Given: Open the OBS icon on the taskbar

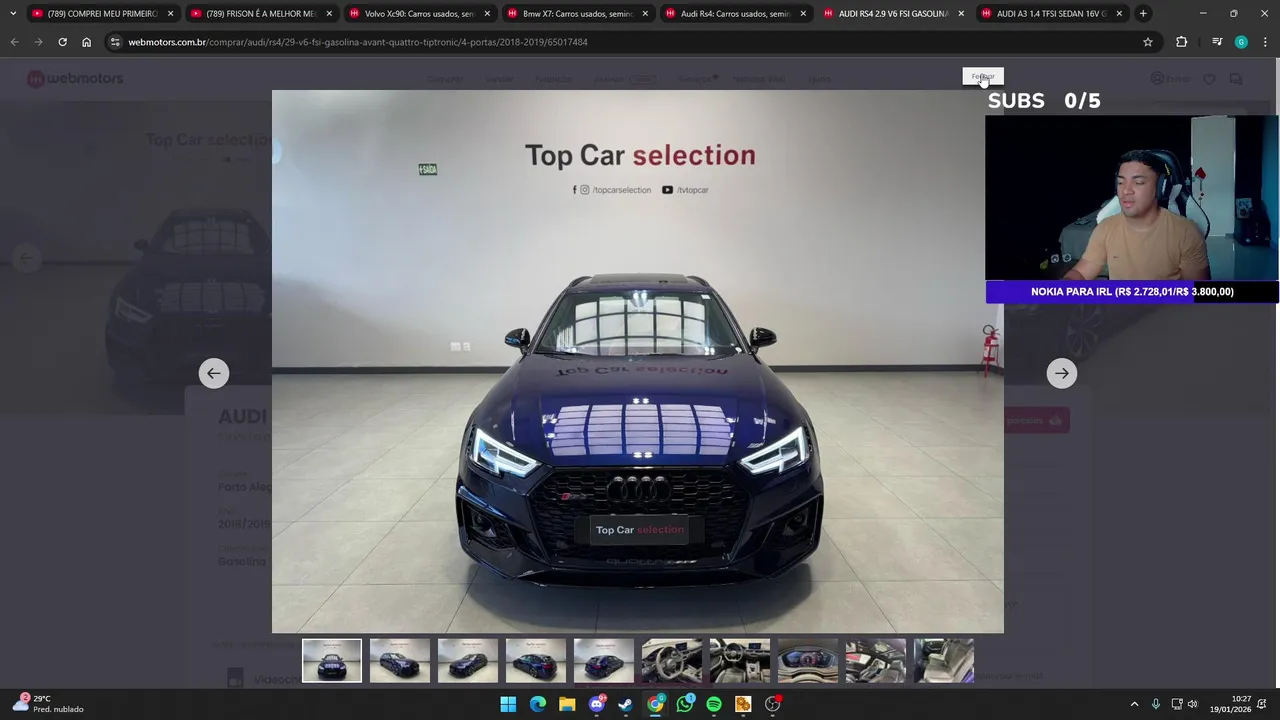Looking at the screenshot, I should point(773,704).
